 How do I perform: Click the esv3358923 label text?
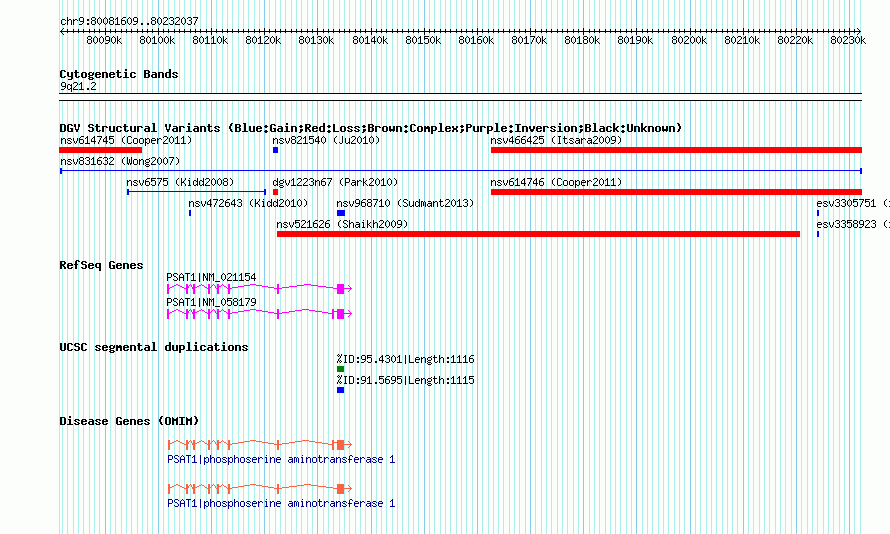846,224
